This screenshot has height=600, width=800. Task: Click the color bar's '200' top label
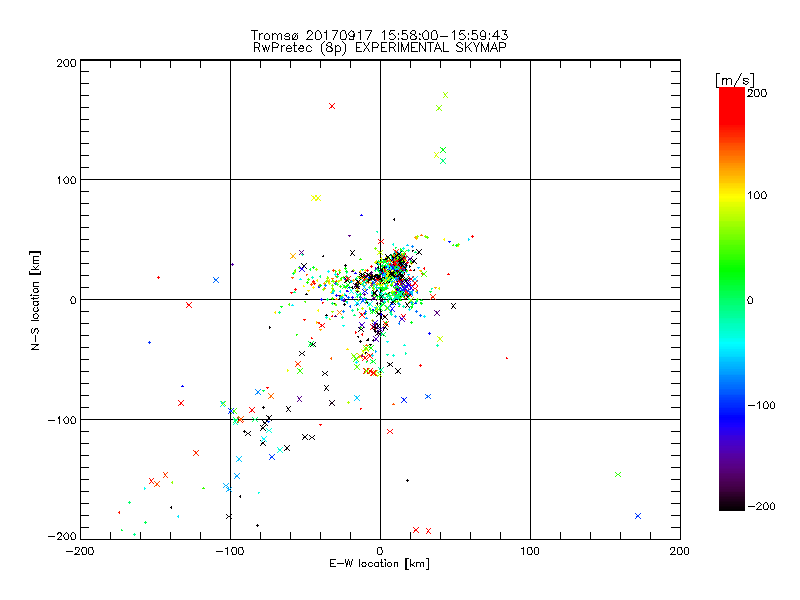click(x=757, y=93)
